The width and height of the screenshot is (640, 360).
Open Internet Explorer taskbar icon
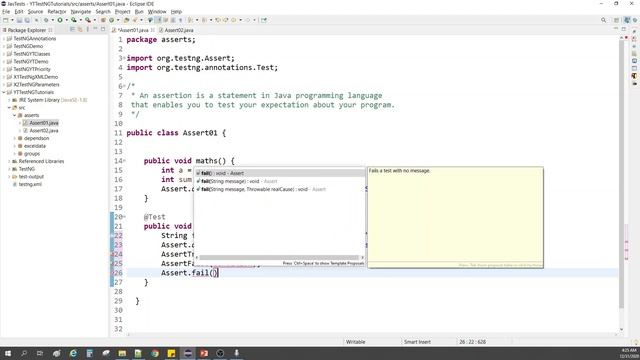73,353
